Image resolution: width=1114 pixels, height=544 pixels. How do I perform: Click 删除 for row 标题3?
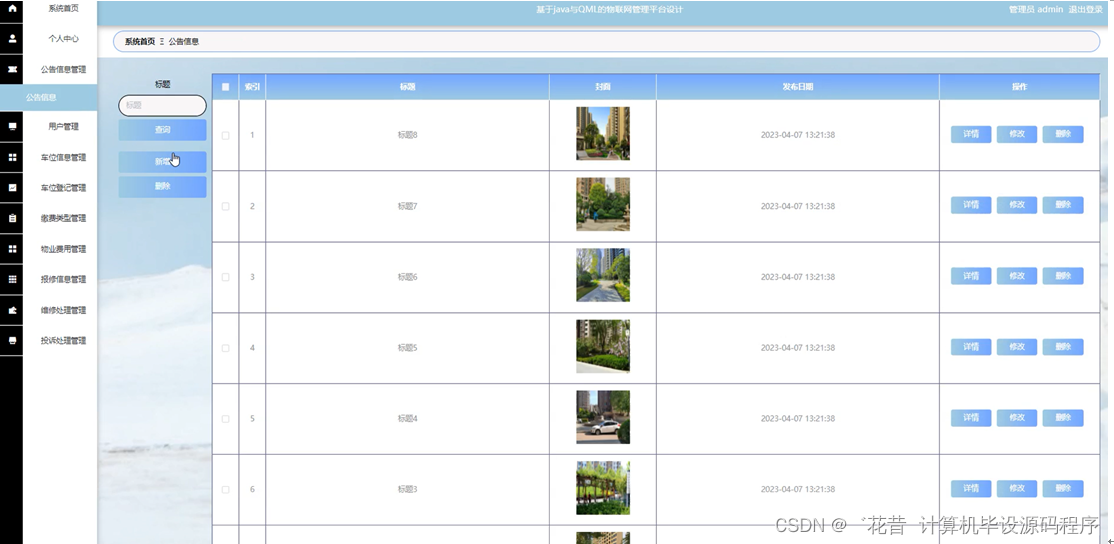point(1063,489)
